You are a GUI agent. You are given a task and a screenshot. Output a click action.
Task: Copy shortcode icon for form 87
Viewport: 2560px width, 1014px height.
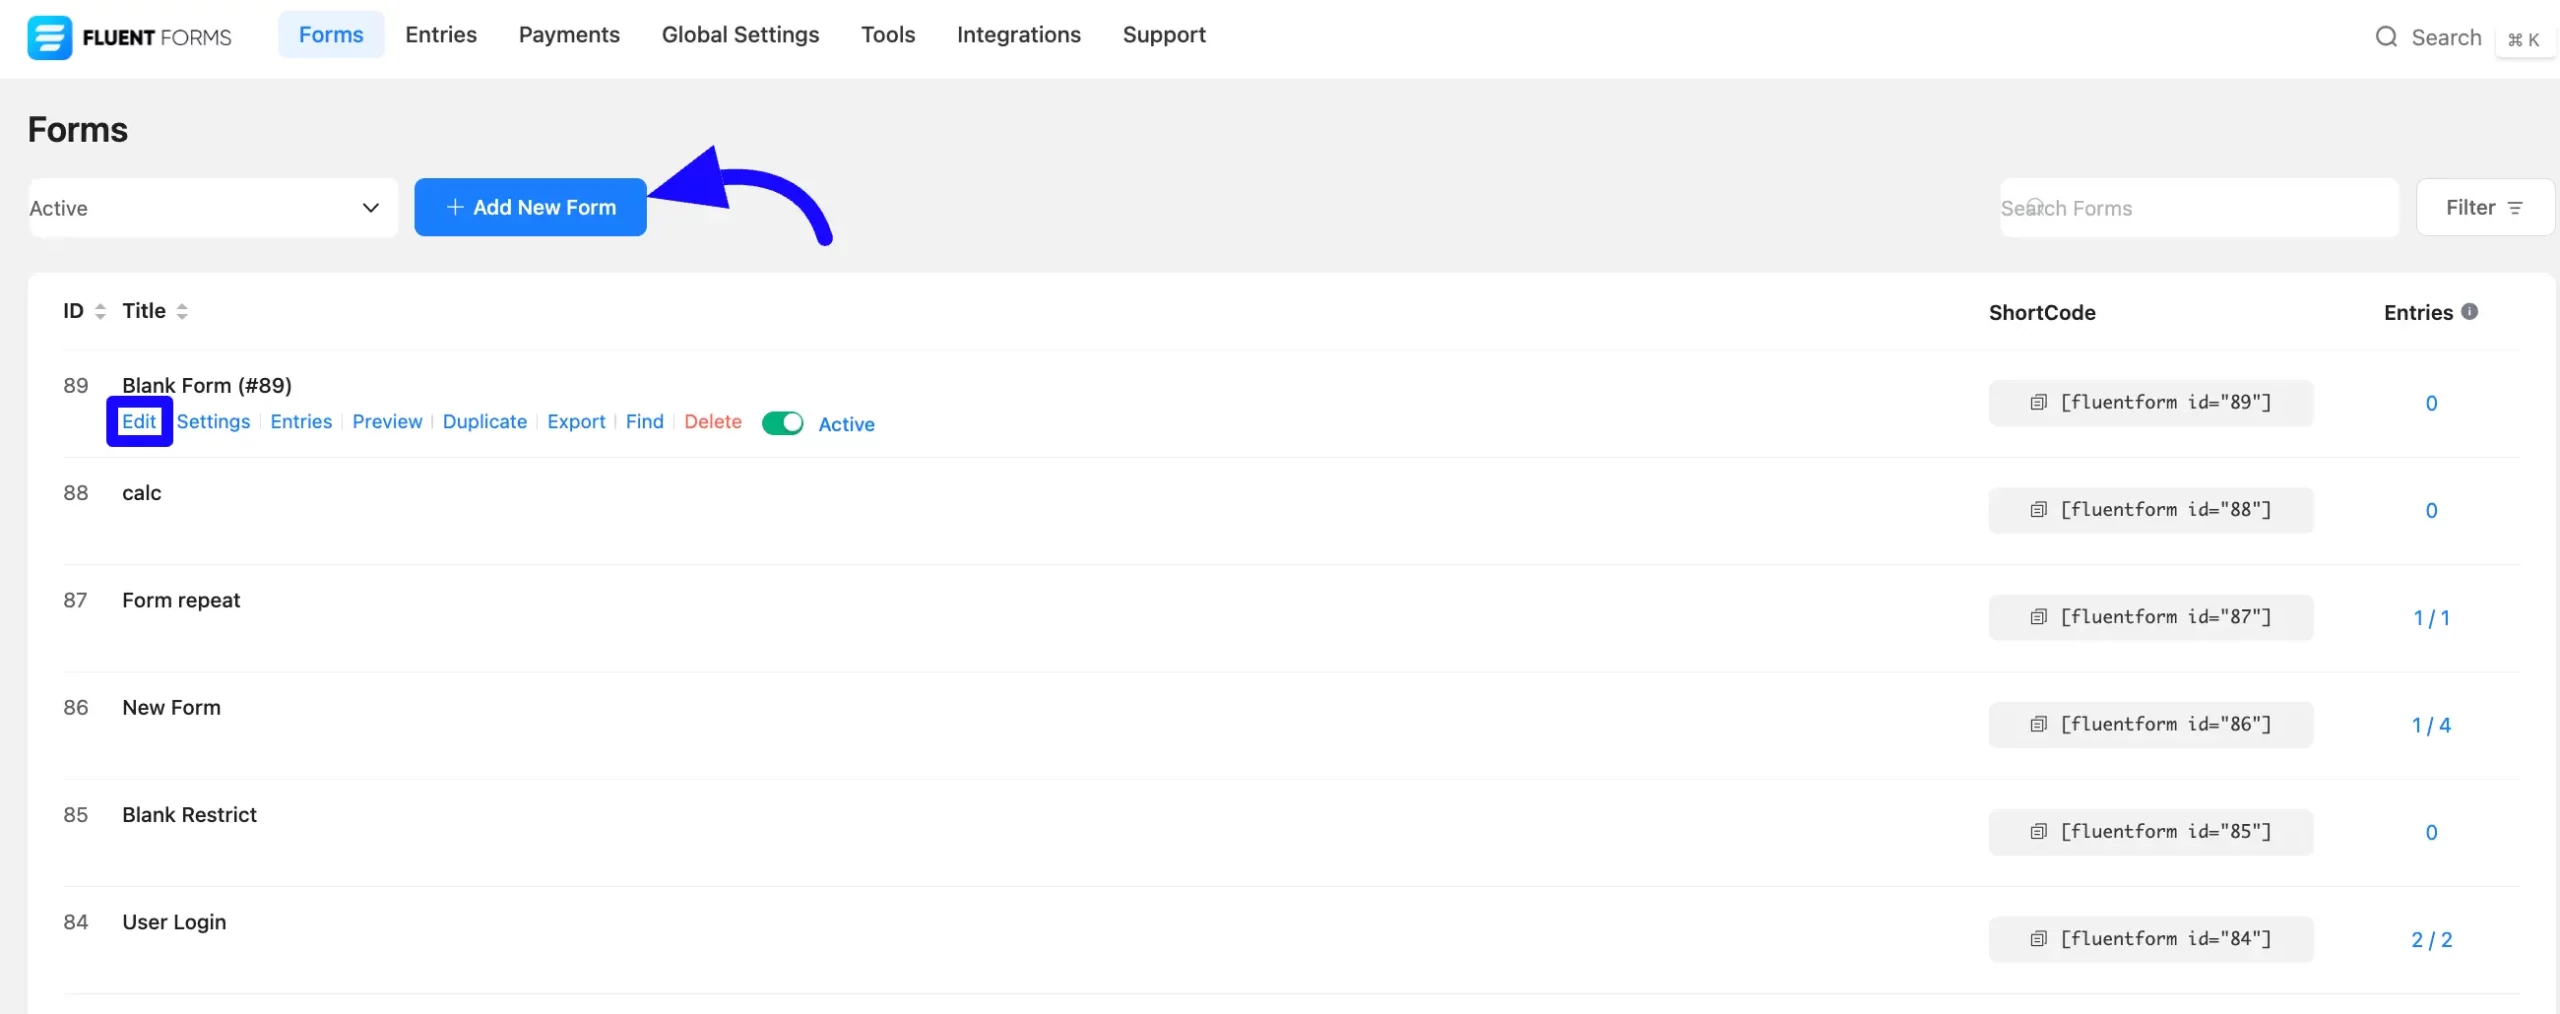[2038, 616]
